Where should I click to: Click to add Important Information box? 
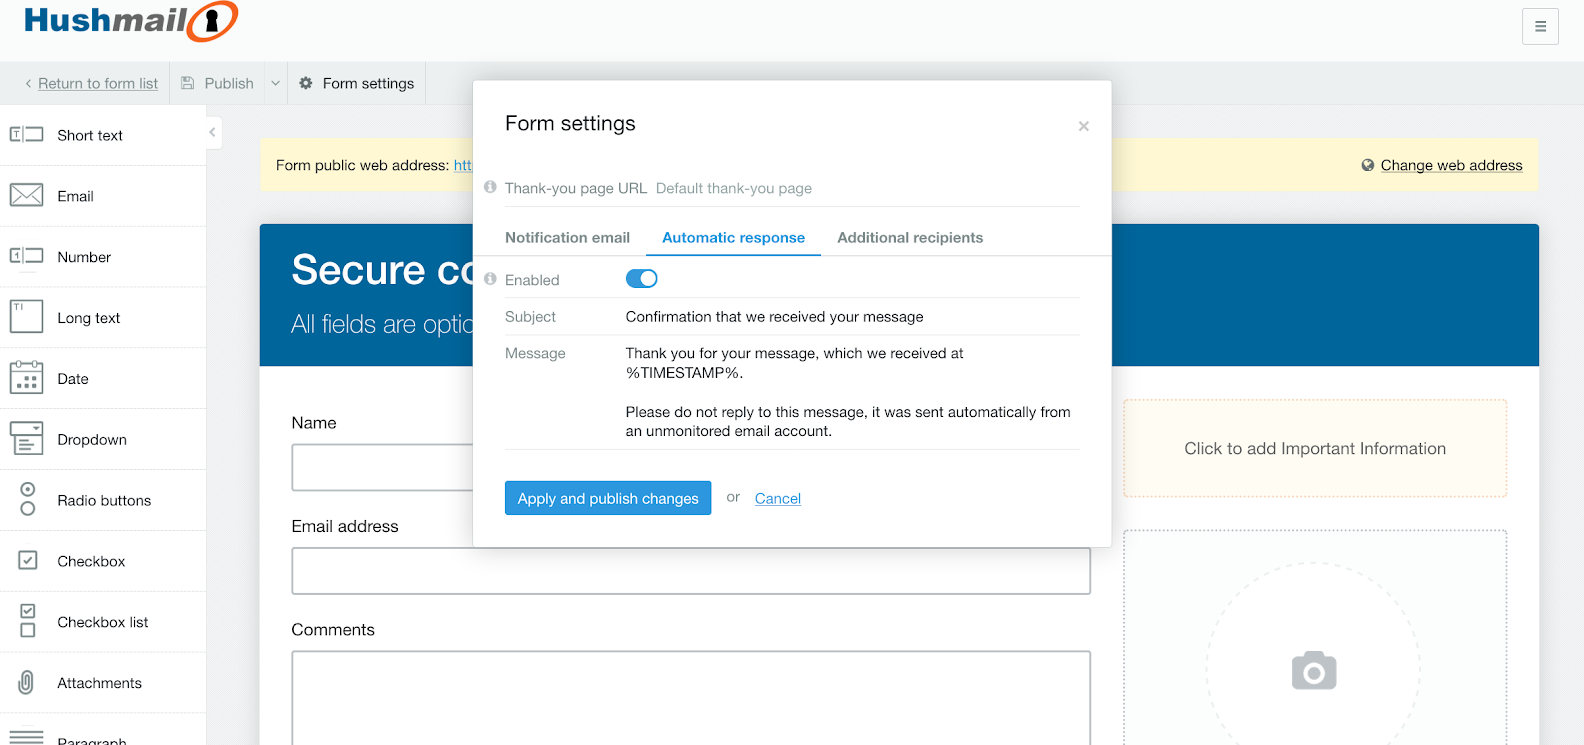tap(1315, 448)
